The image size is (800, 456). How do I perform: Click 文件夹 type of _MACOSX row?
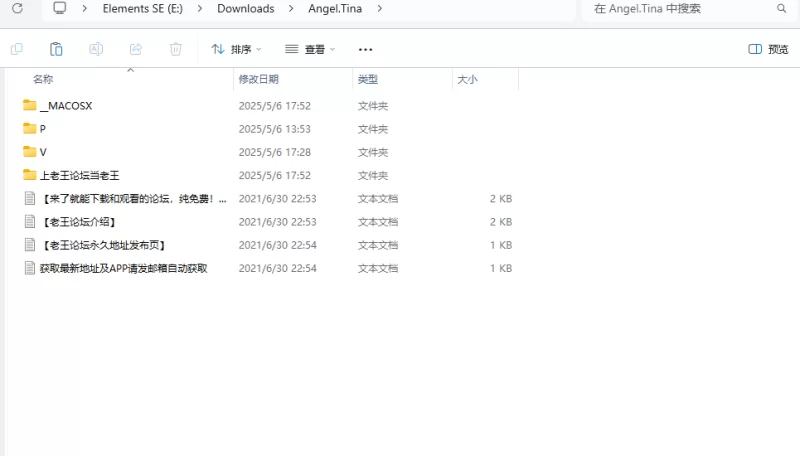(x=373, y=106)
